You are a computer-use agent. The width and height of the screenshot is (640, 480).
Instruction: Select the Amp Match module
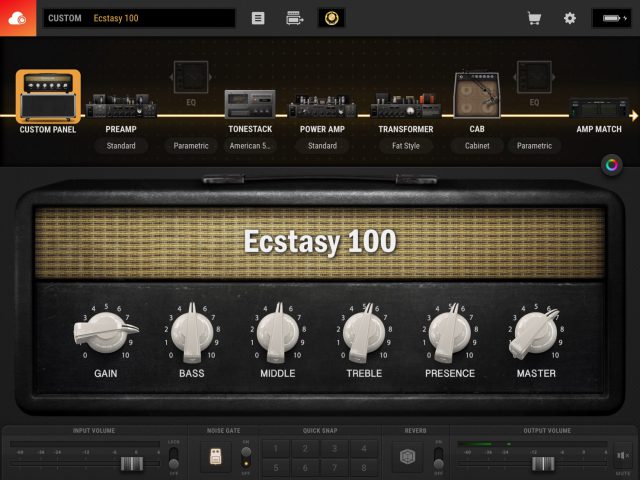pos(599,108)
